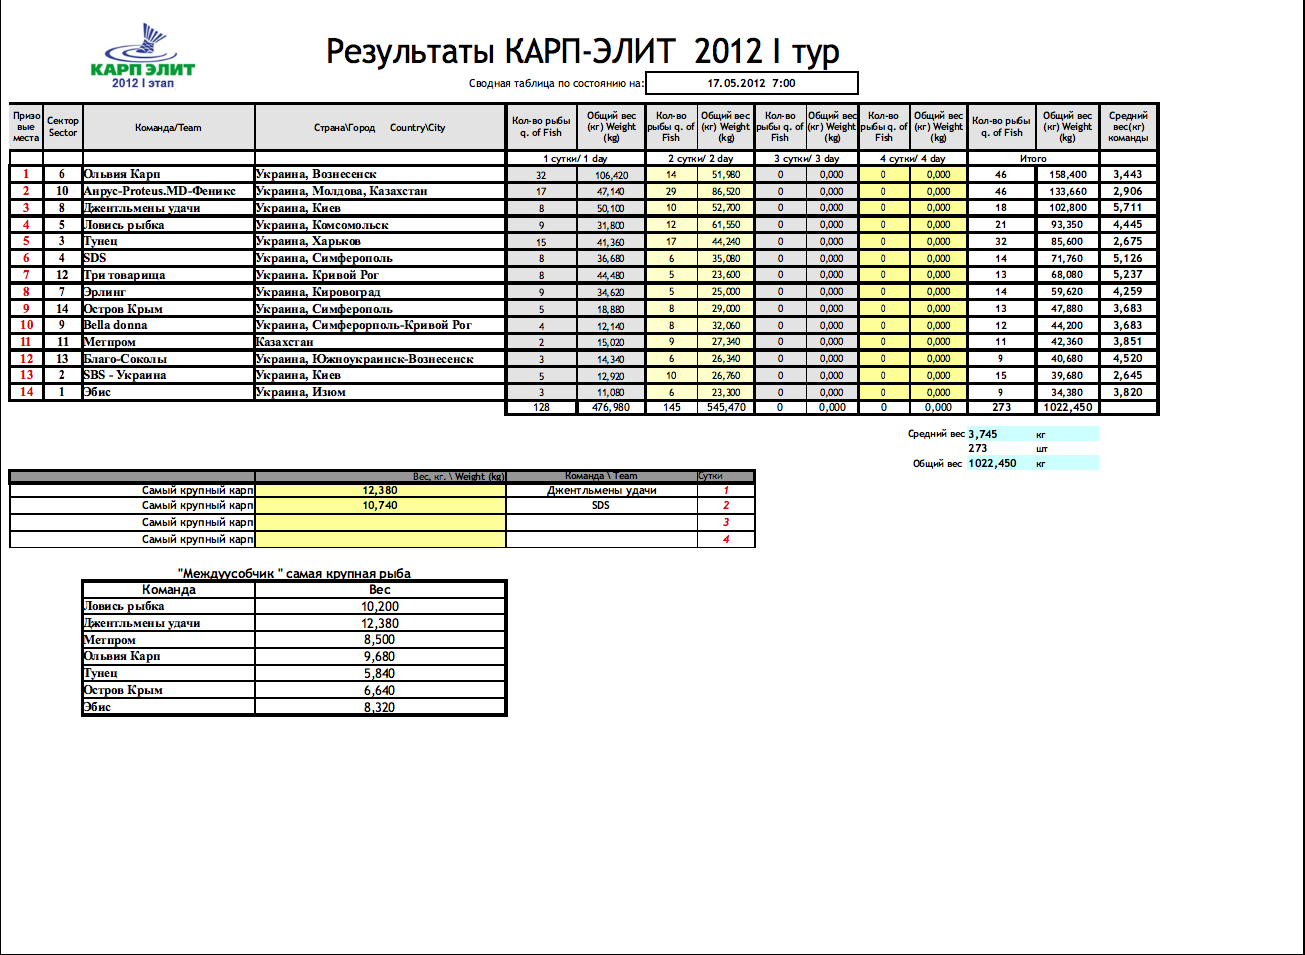Image resolution: width=1305 pixels, height=955 pixels.
Task: Select the grand total weight cell 1022,450 in table
Action: 1067,407
